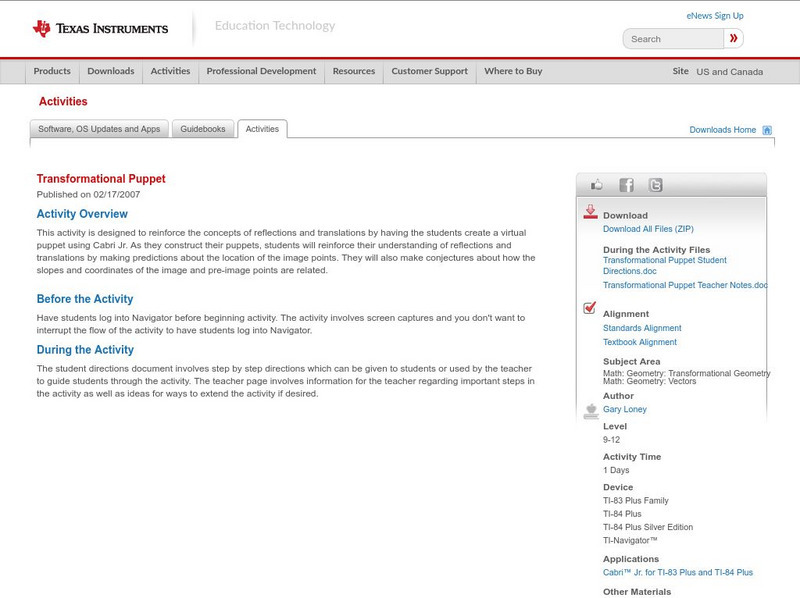Viewport: 800px width, 598px height.
Task: Share the activity on Facebook
Action: point(627,185)
